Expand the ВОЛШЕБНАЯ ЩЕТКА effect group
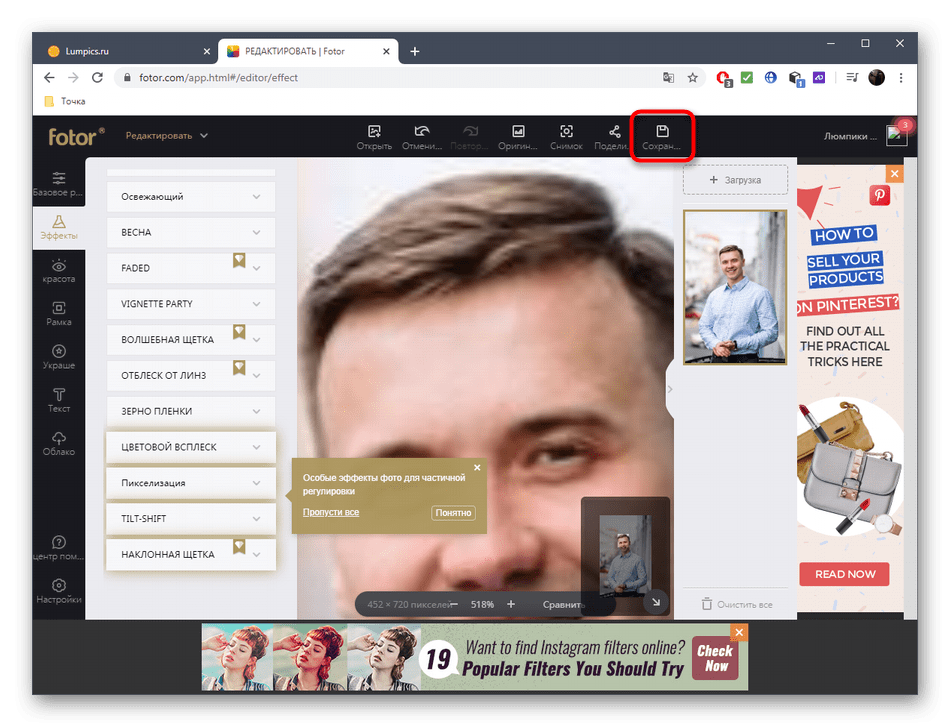The image size is (950, 727). (x=191, y=340)
